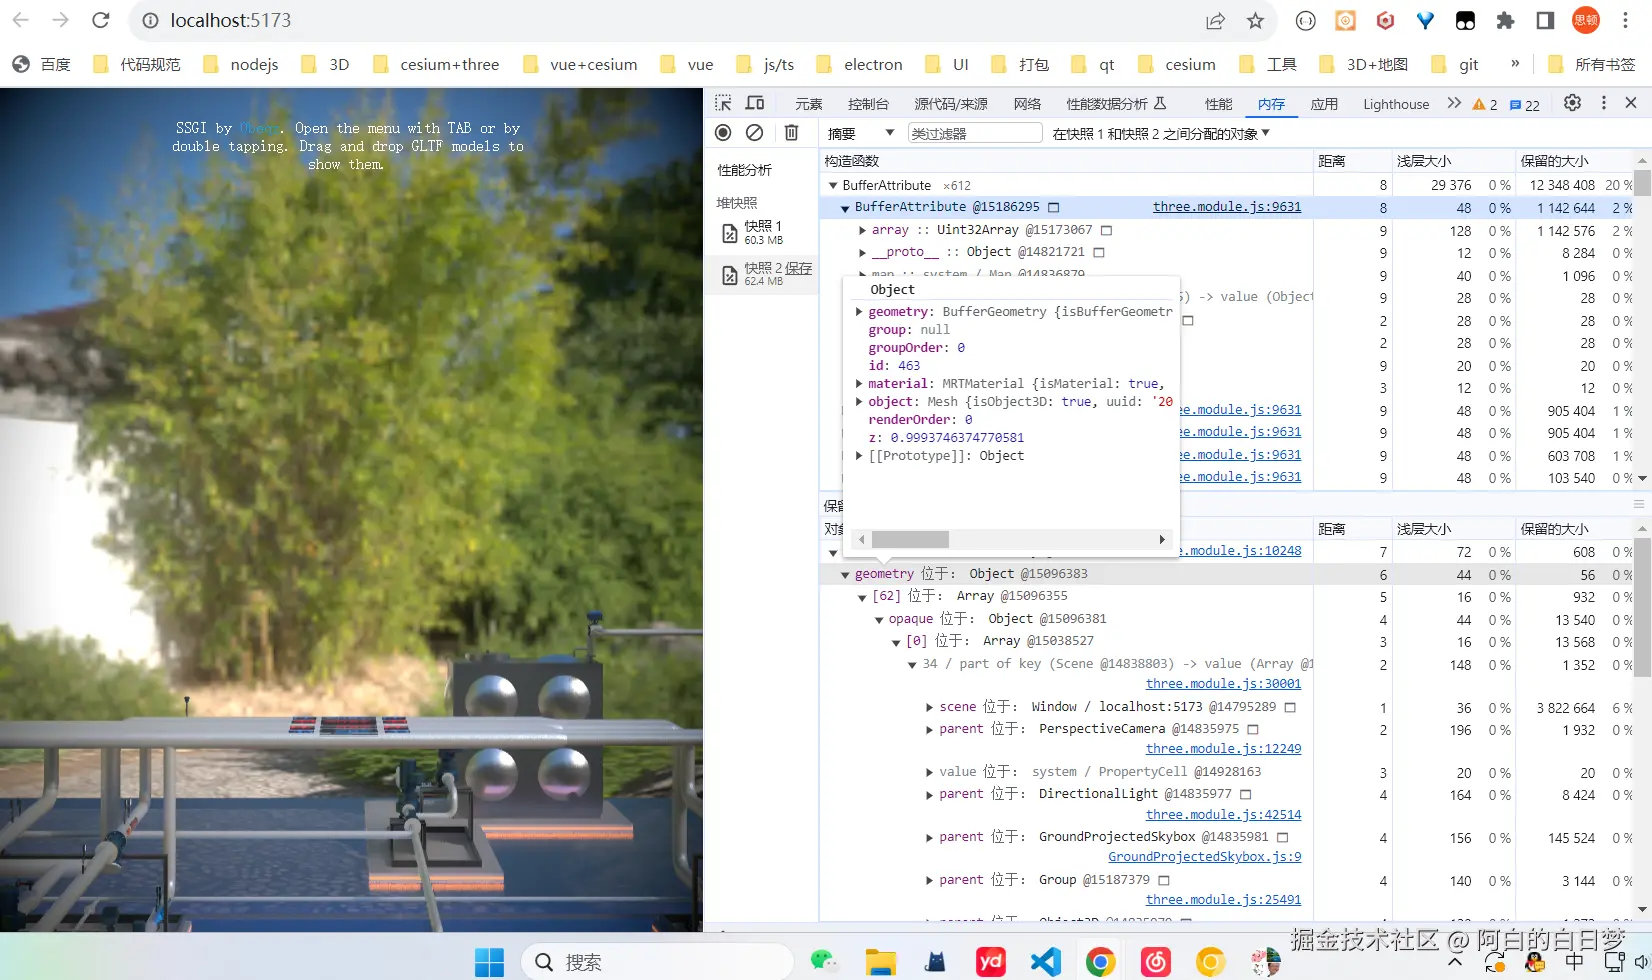This screenshot has width=1652, height=980.
Task: Open VS Code from the taskbar
Action: [x=1045, y=961]
